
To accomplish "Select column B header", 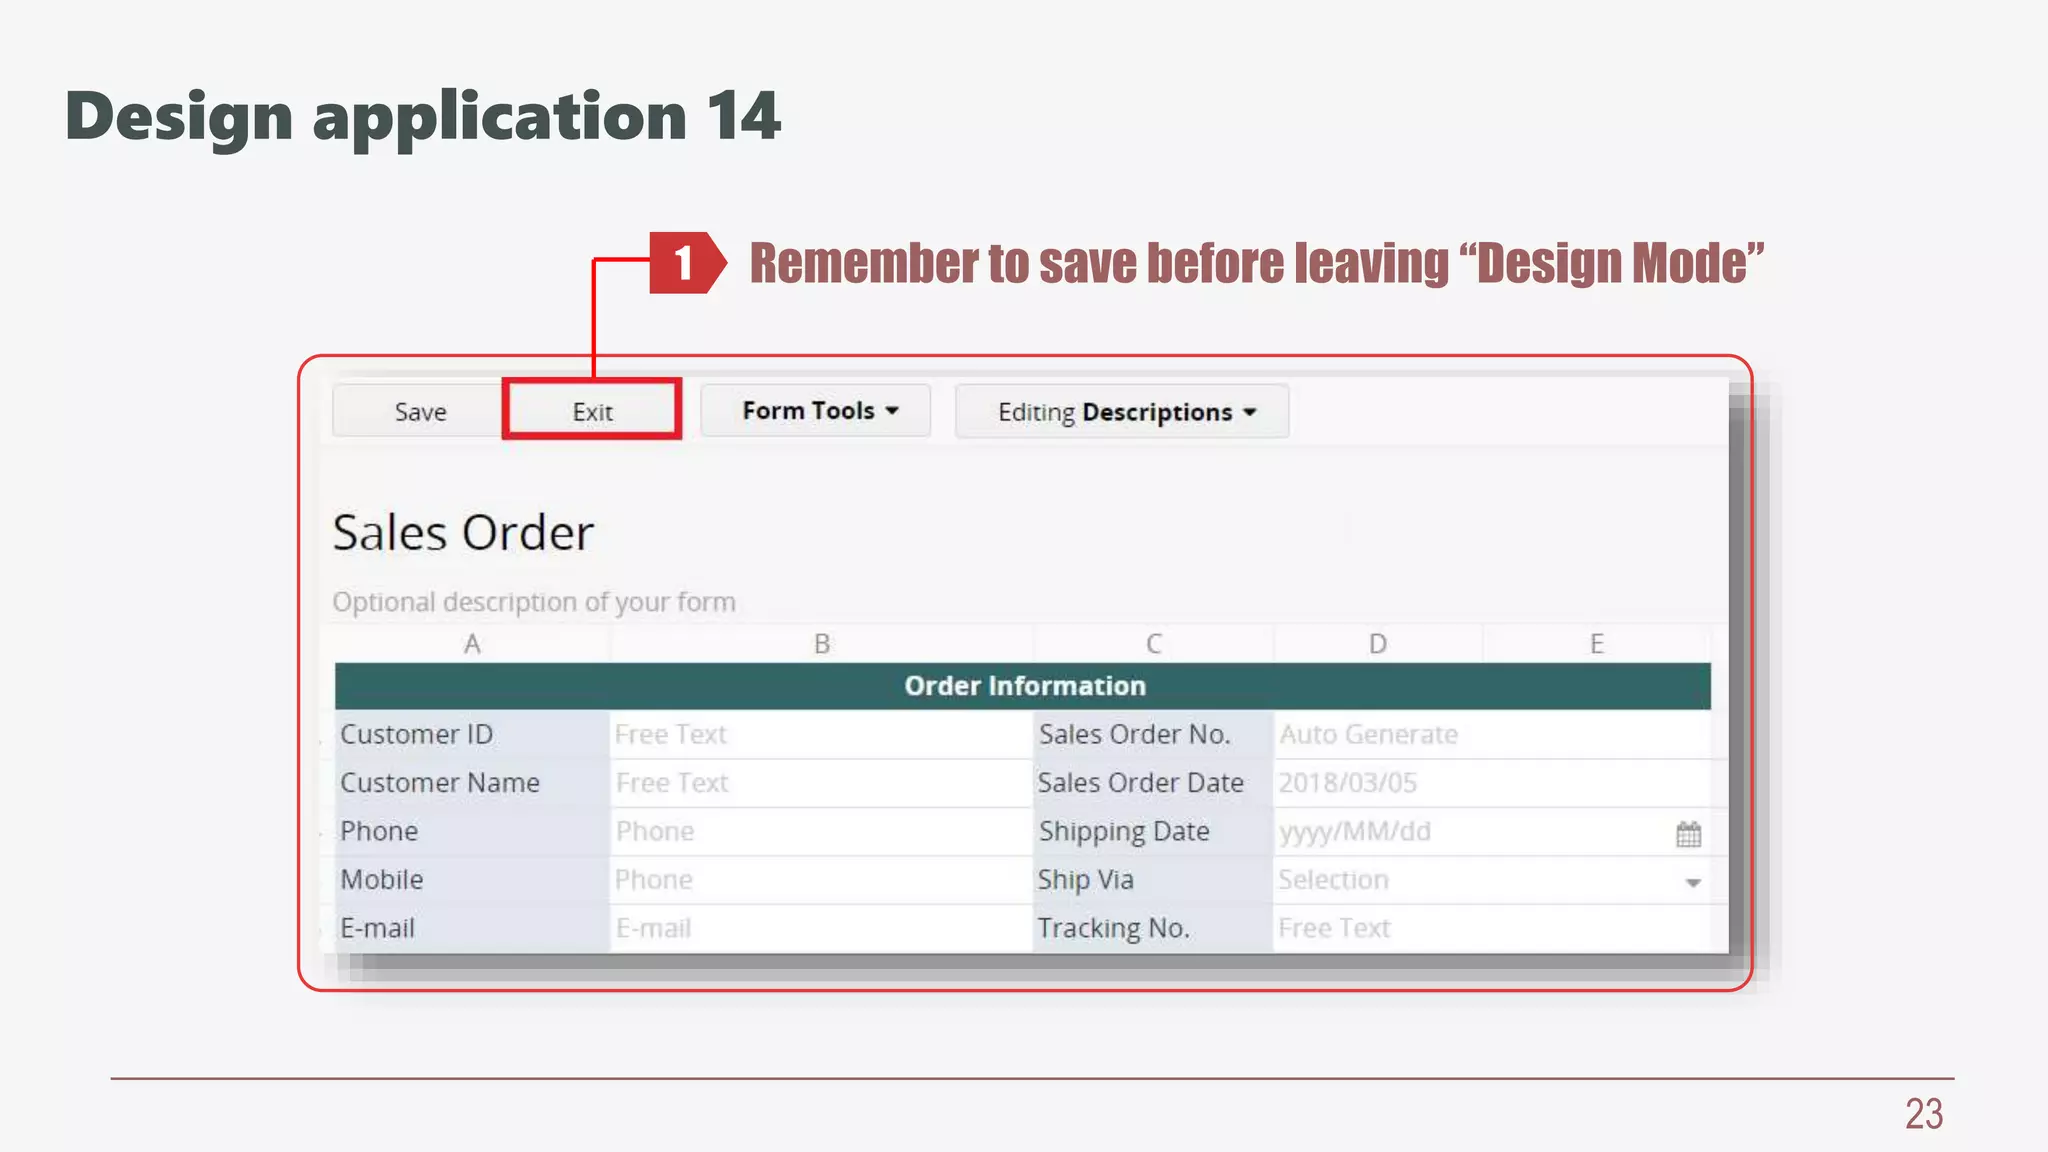I will (x=821, y=644).
